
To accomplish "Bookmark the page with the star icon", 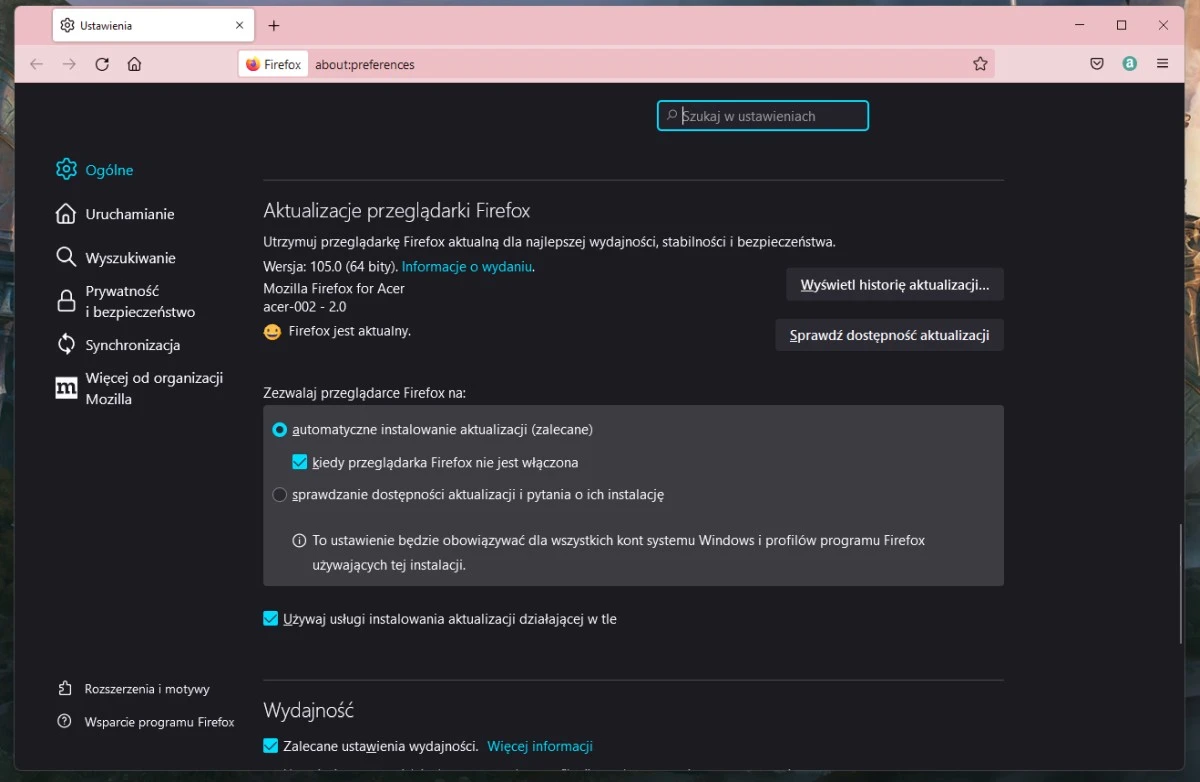I will coord(980,63).
